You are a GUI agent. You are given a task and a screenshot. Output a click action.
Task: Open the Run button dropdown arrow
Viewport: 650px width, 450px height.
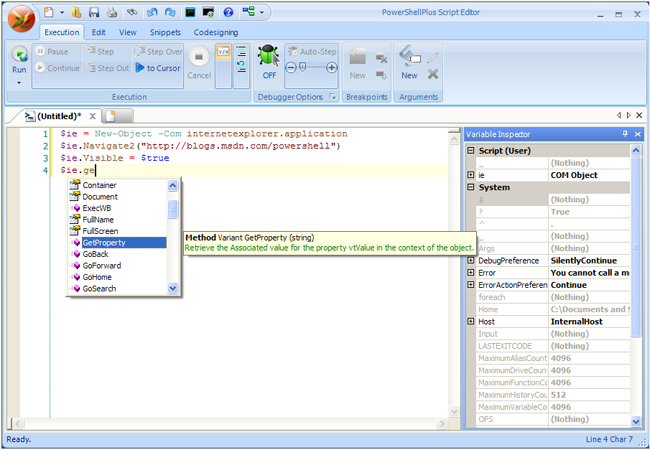point(19,83)
